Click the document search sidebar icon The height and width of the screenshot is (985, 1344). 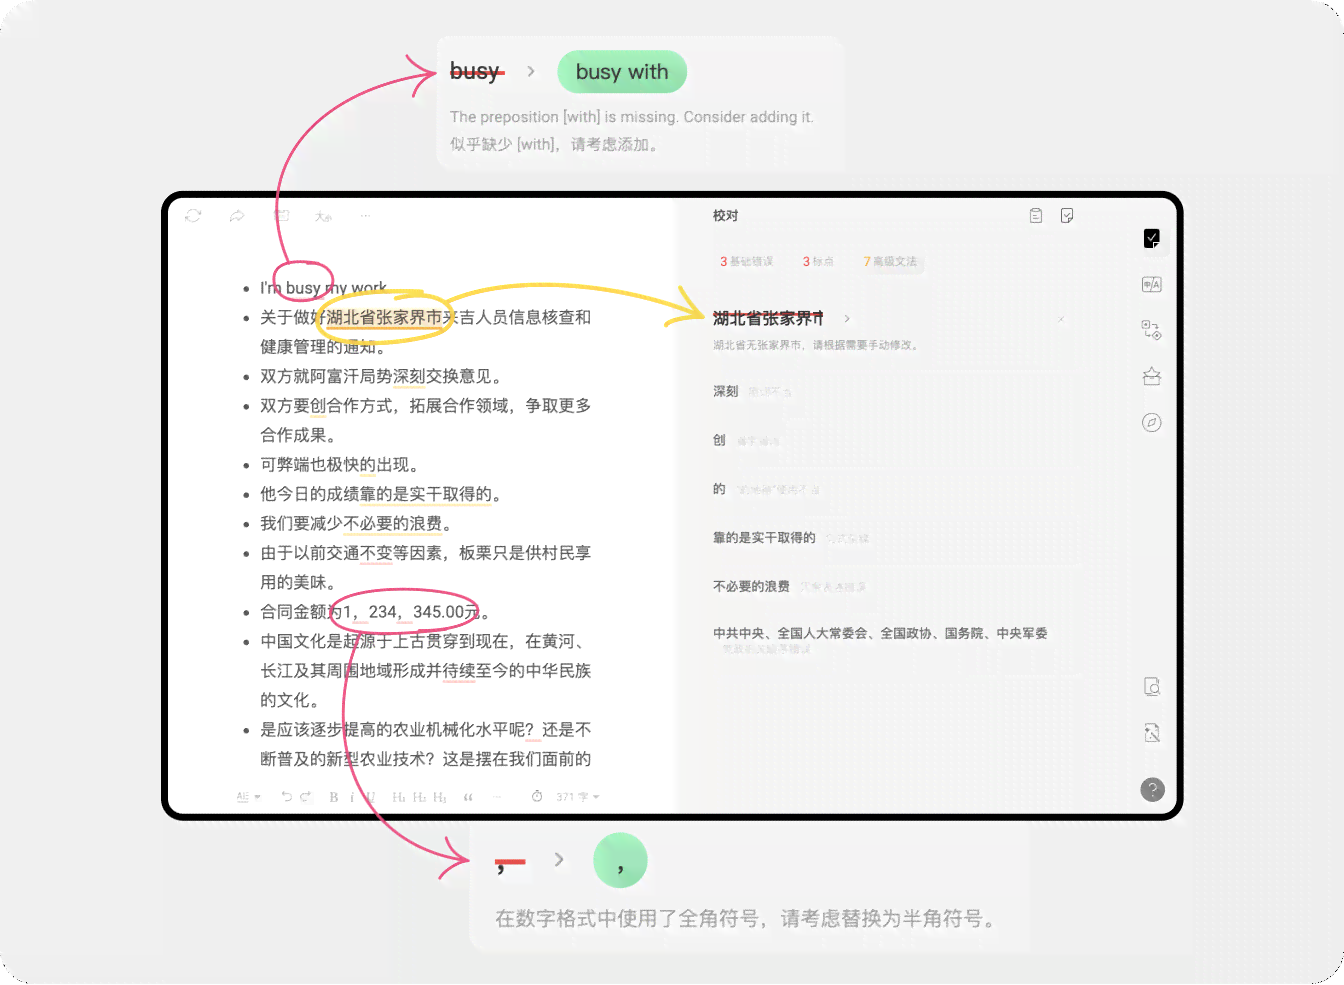click(1152, 687)
